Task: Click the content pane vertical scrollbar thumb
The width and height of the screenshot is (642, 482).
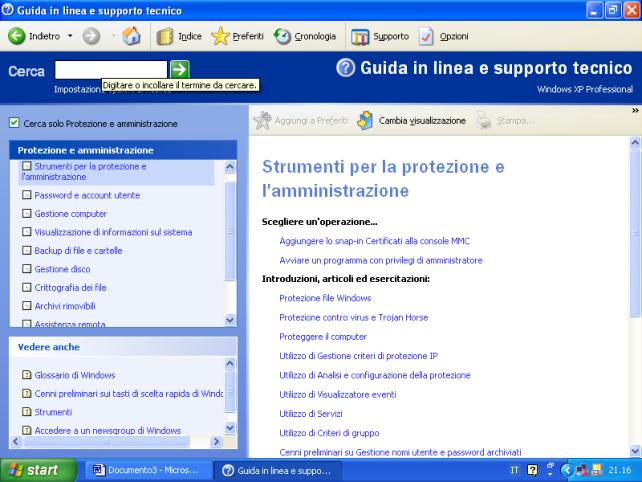Action: click(635, 232)
